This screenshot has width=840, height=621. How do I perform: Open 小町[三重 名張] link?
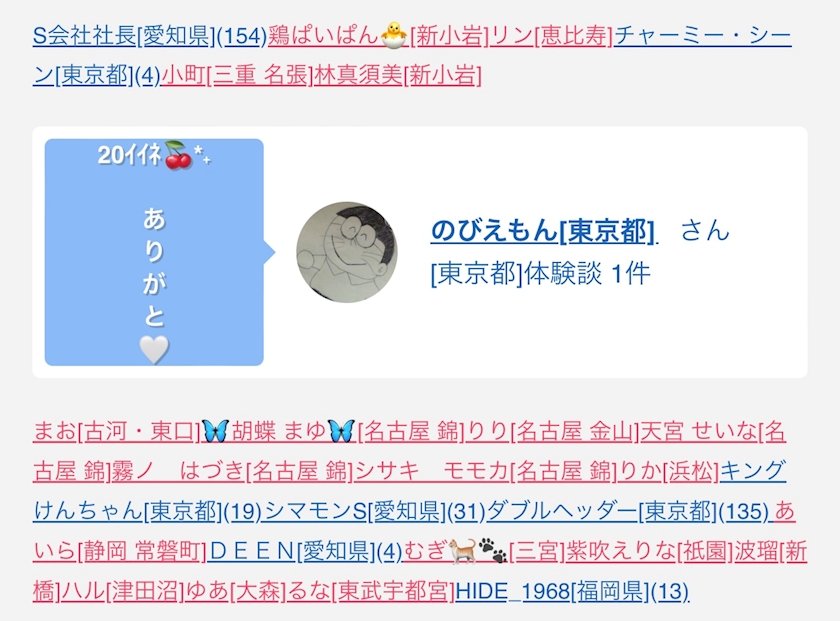tap(237, 75)
